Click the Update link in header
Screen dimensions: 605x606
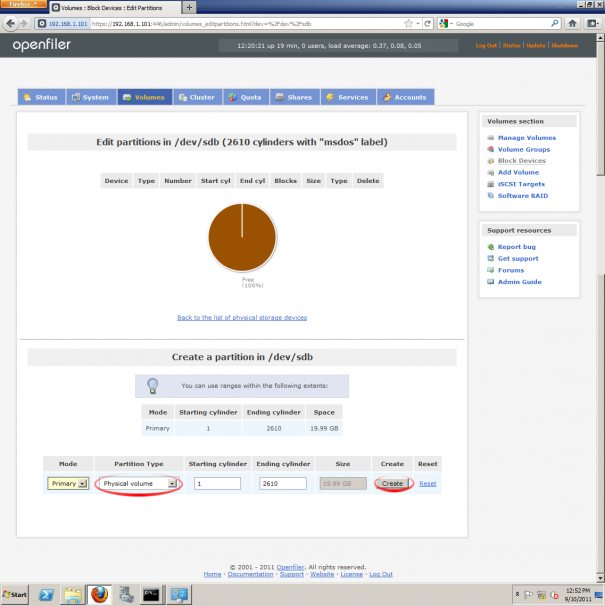coord(535,45)
